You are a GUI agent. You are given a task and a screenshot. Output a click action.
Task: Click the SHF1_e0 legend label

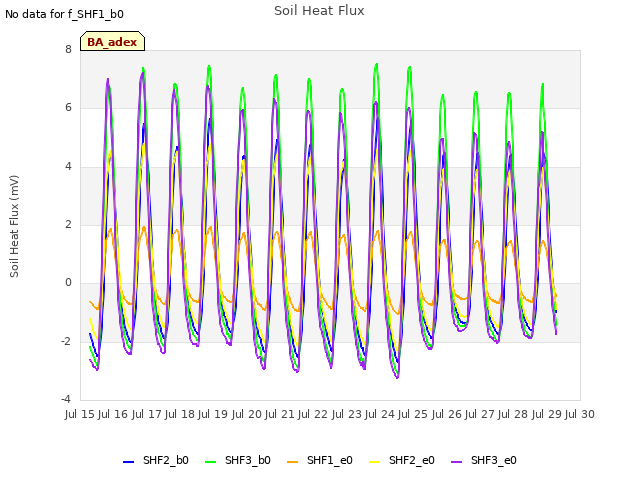click(330, 460)
